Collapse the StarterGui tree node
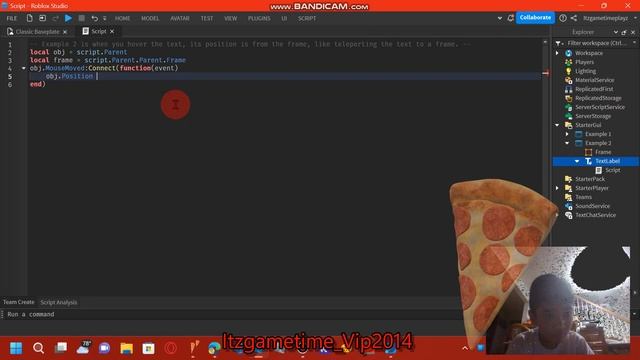The image size is (640, 360). point(558,125)
